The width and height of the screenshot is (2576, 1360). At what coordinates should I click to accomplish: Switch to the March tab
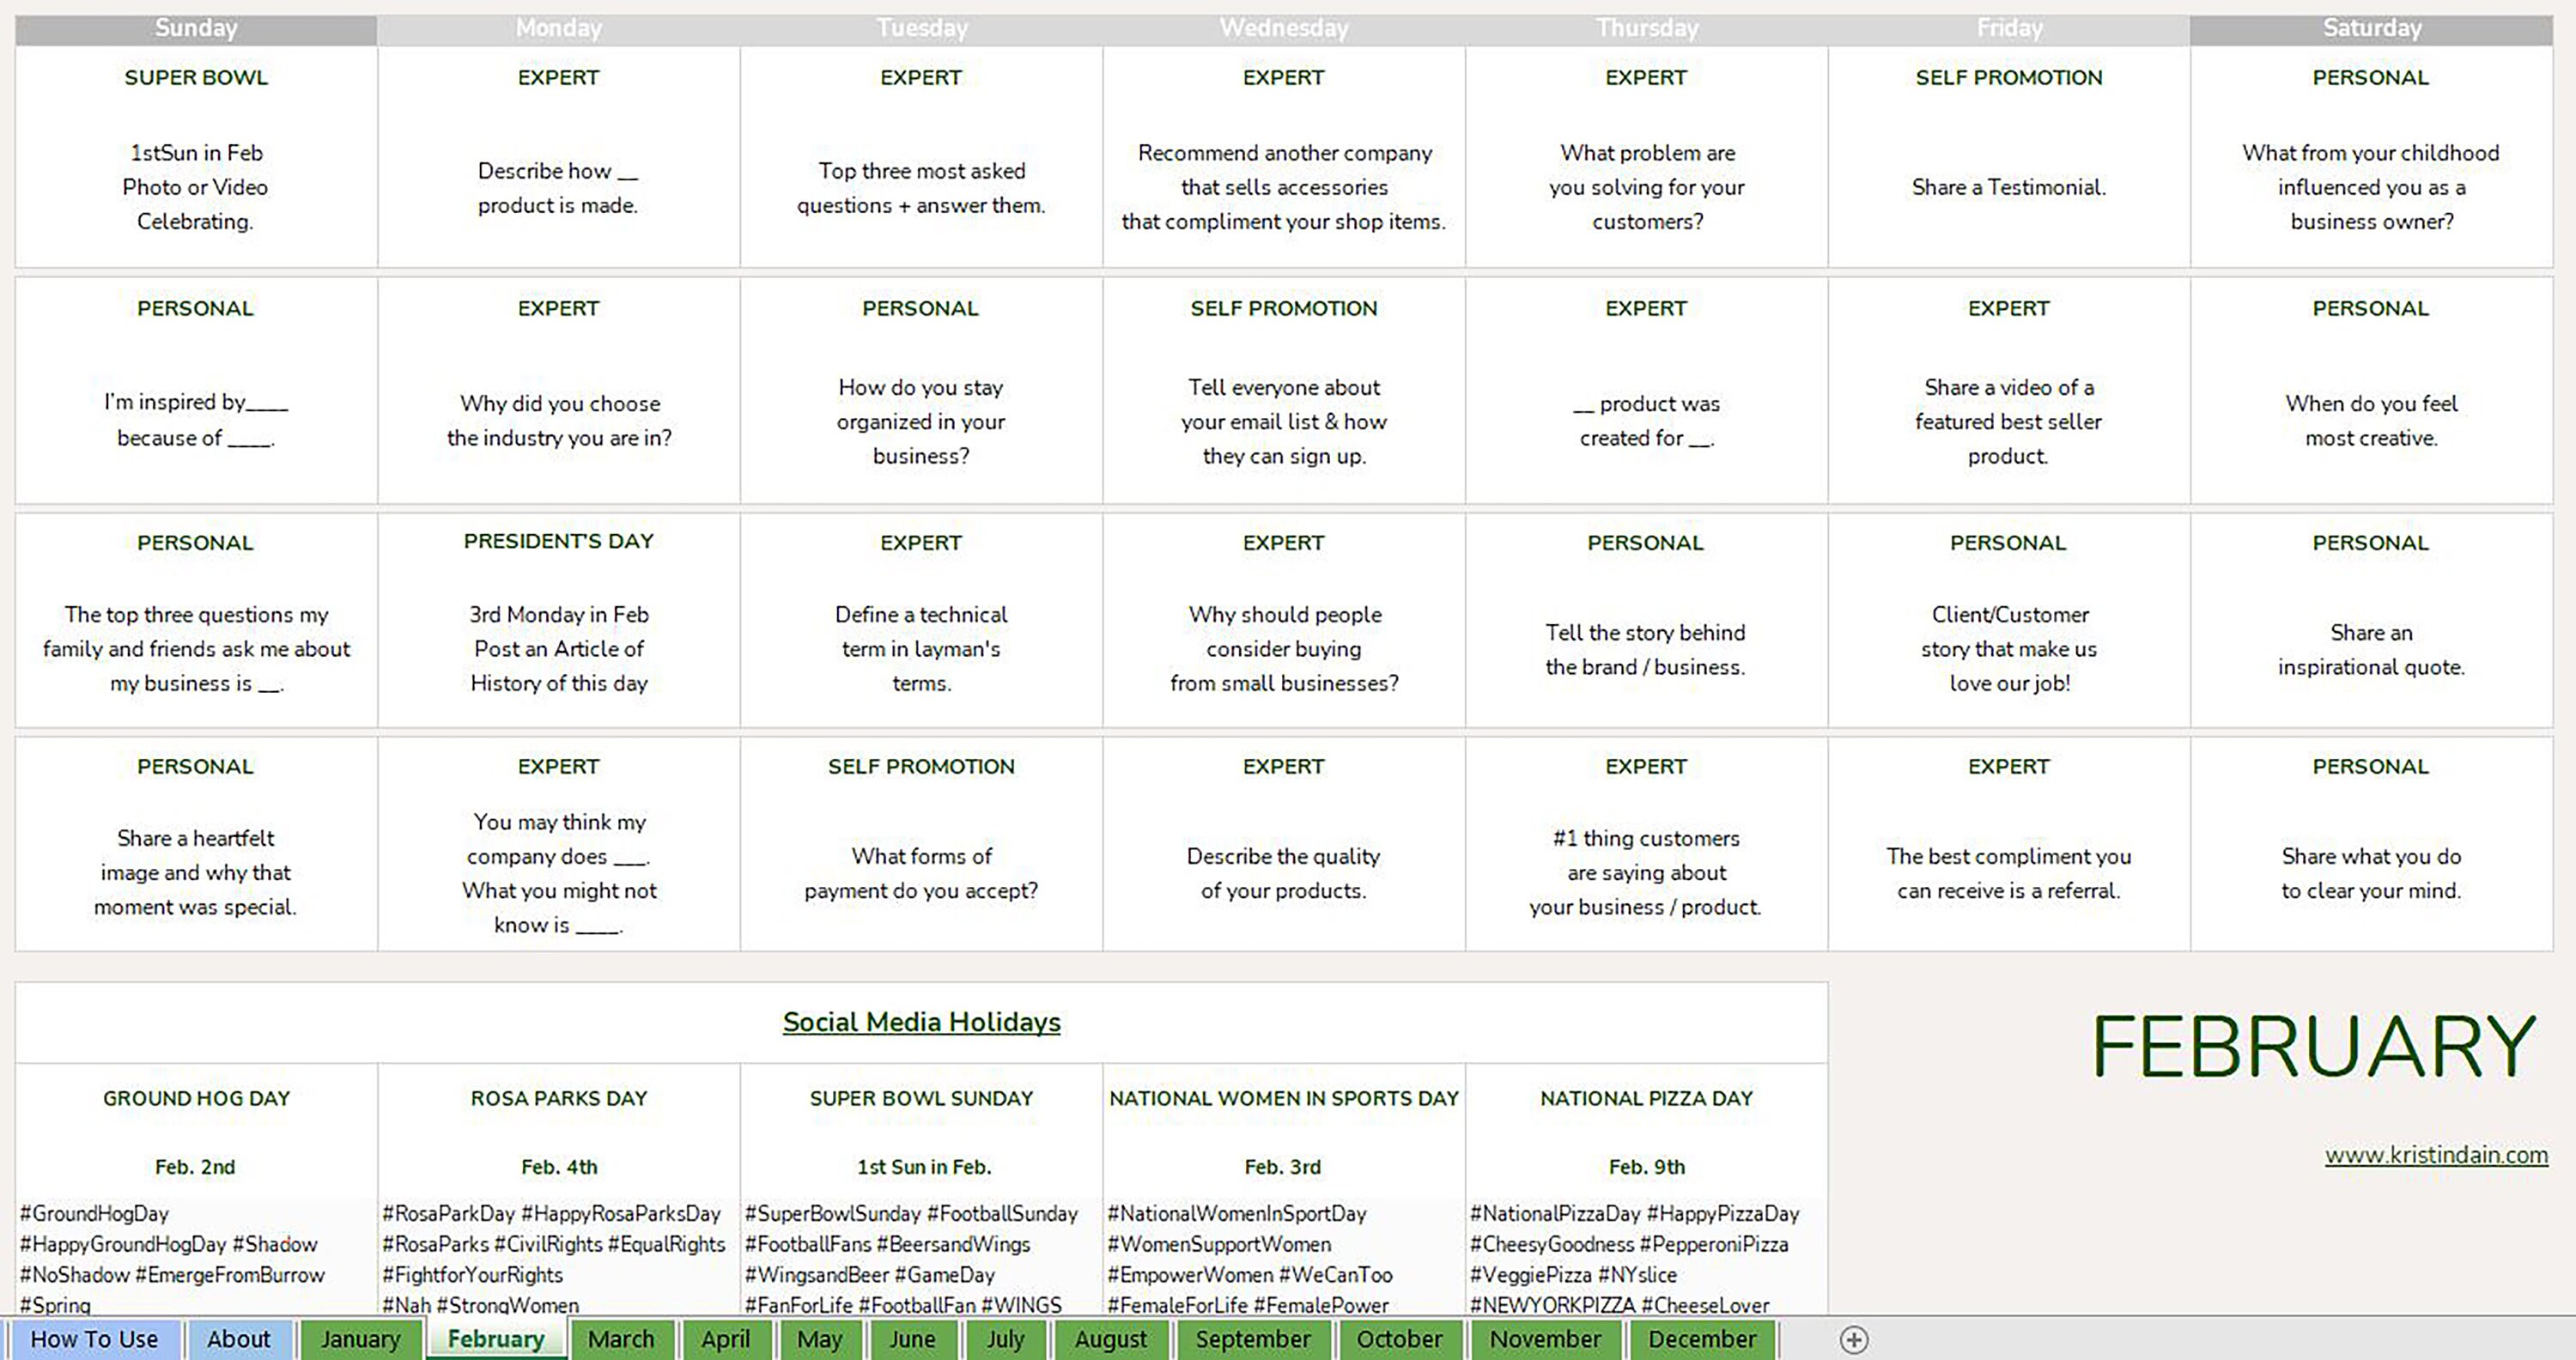click(x=622, y=1340)
